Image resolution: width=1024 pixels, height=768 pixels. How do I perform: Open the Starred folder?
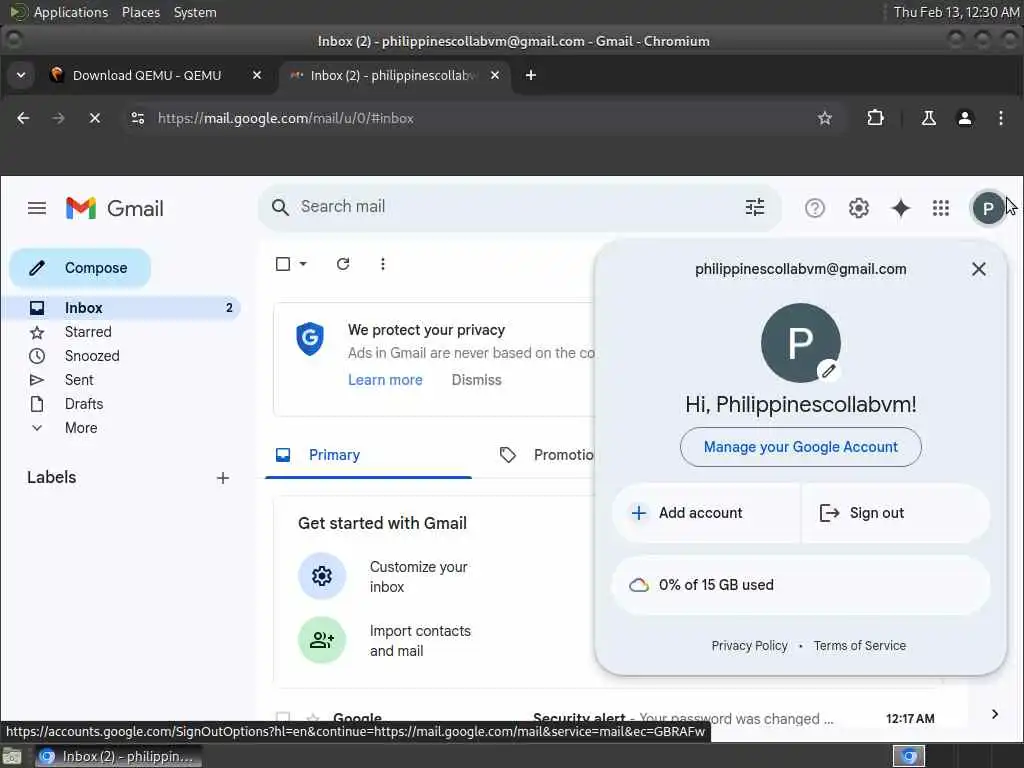88,332
